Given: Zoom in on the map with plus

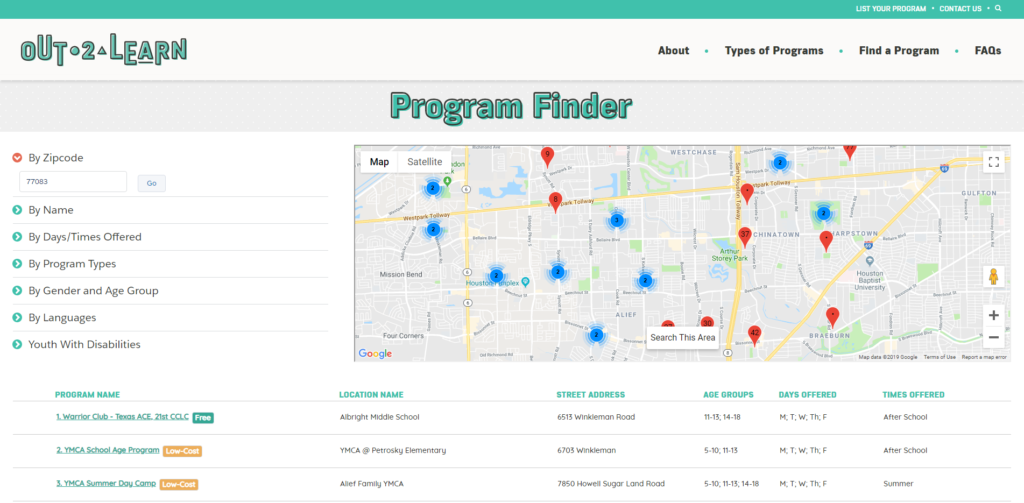Looking at the screenshot, I should coord(993,316).
